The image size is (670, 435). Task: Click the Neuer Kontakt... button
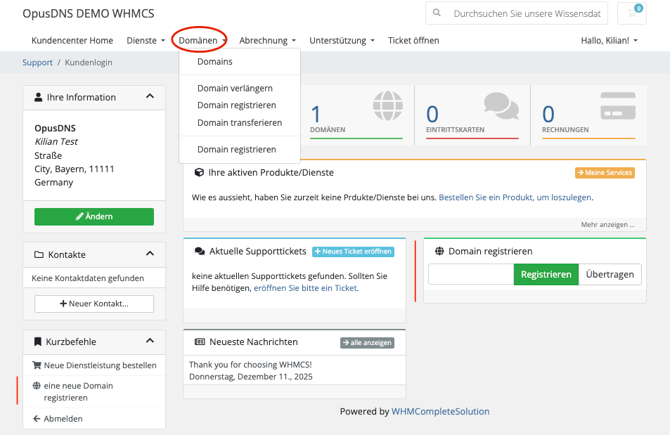click(x=94, y=304)
